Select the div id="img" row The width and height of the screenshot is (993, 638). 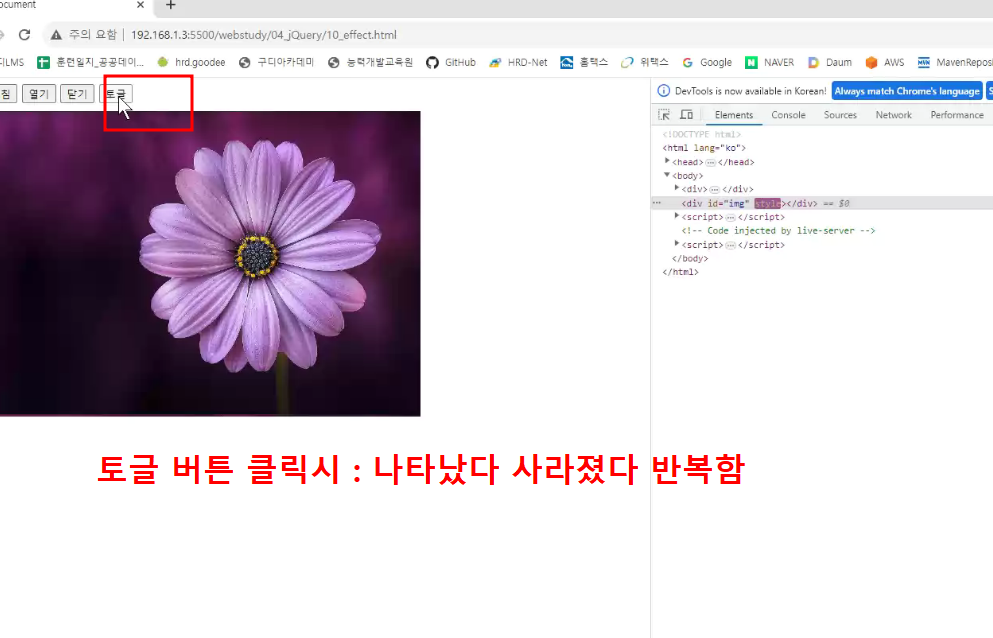822,203
